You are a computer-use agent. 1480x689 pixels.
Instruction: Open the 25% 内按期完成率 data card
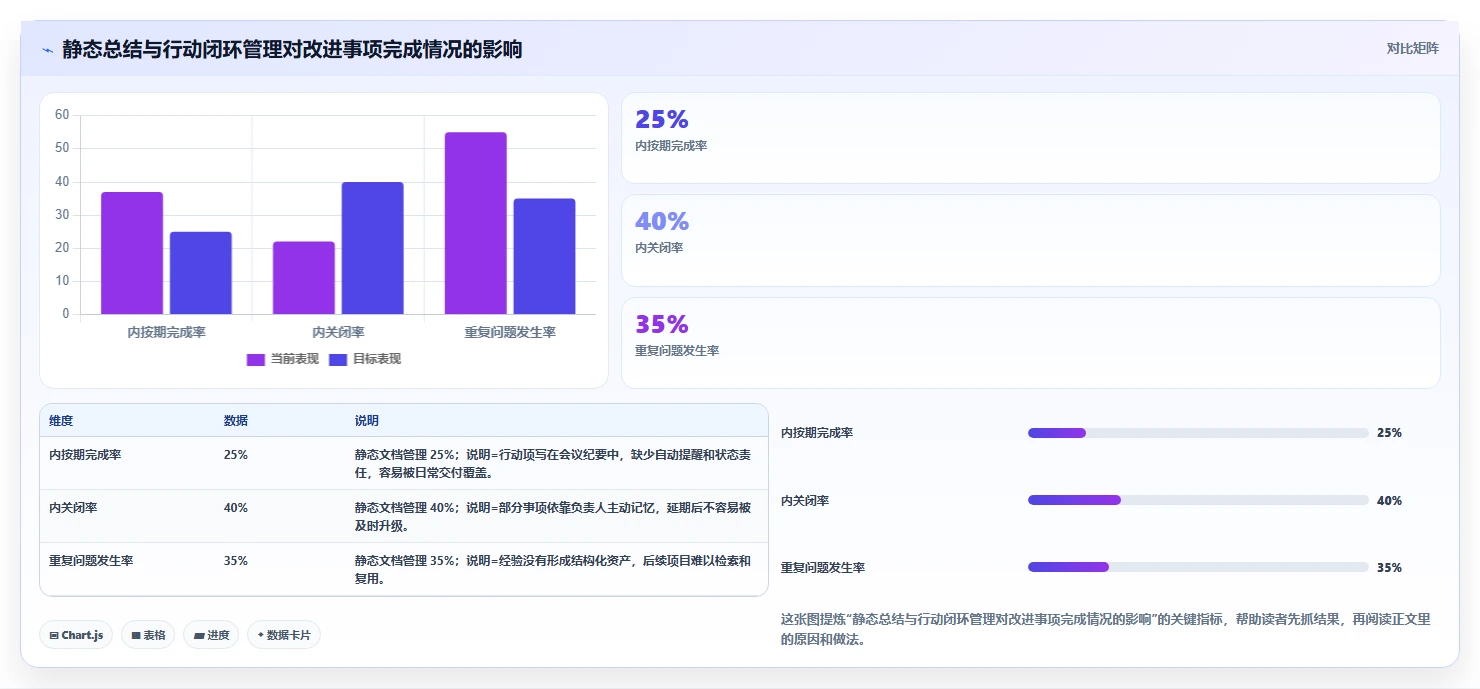[1031, 138]
